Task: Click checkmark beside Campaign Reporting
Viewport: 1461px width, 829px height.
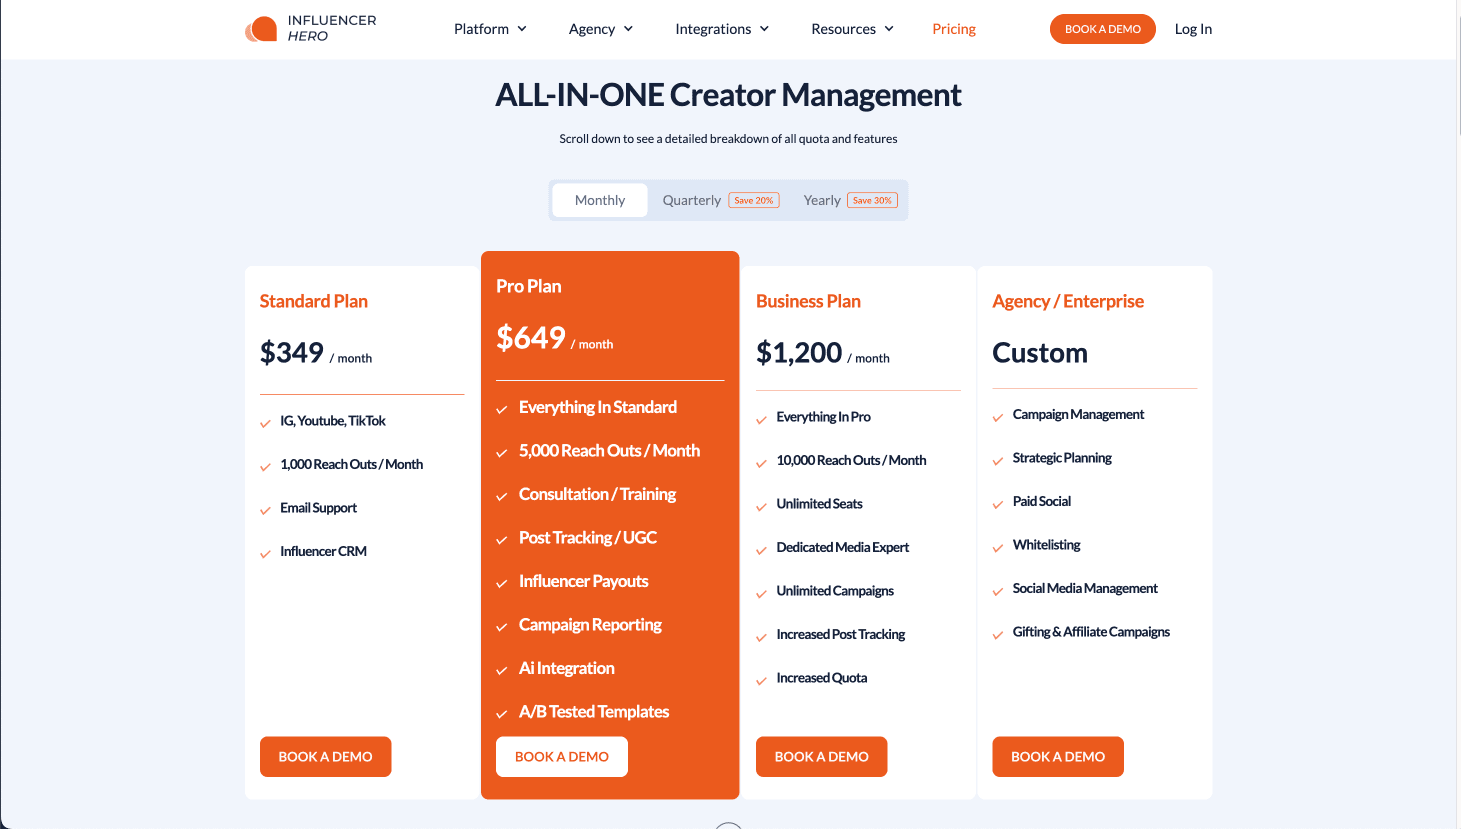Action: coord(502,627)
